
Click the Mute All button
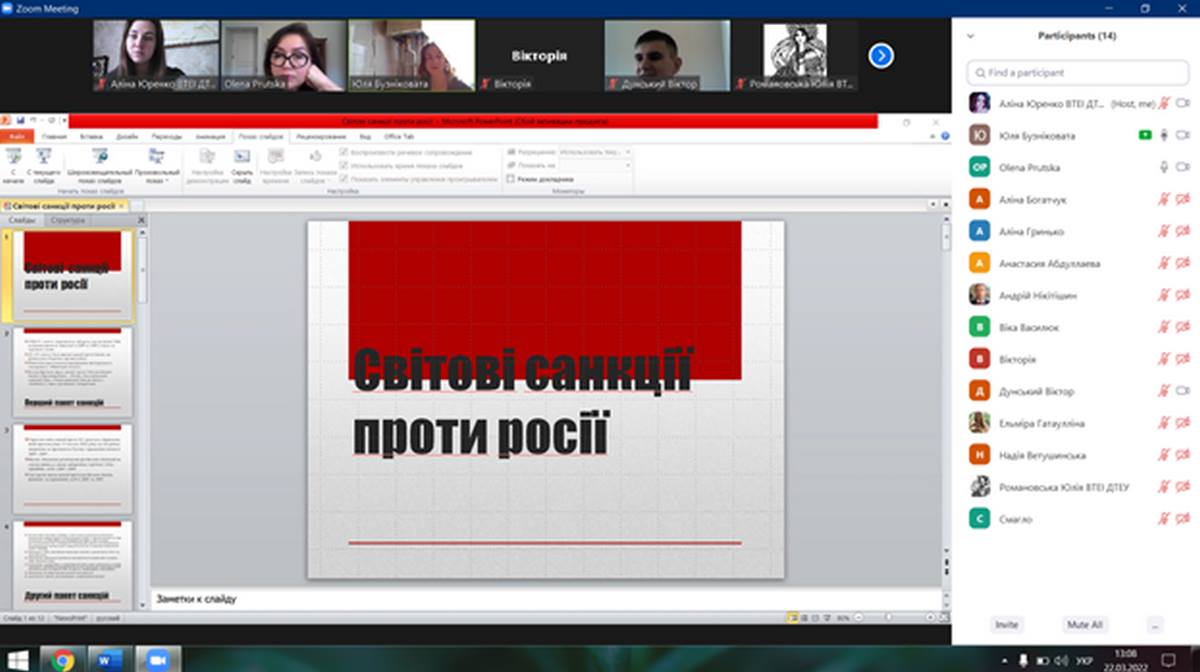click(1084, 625)
